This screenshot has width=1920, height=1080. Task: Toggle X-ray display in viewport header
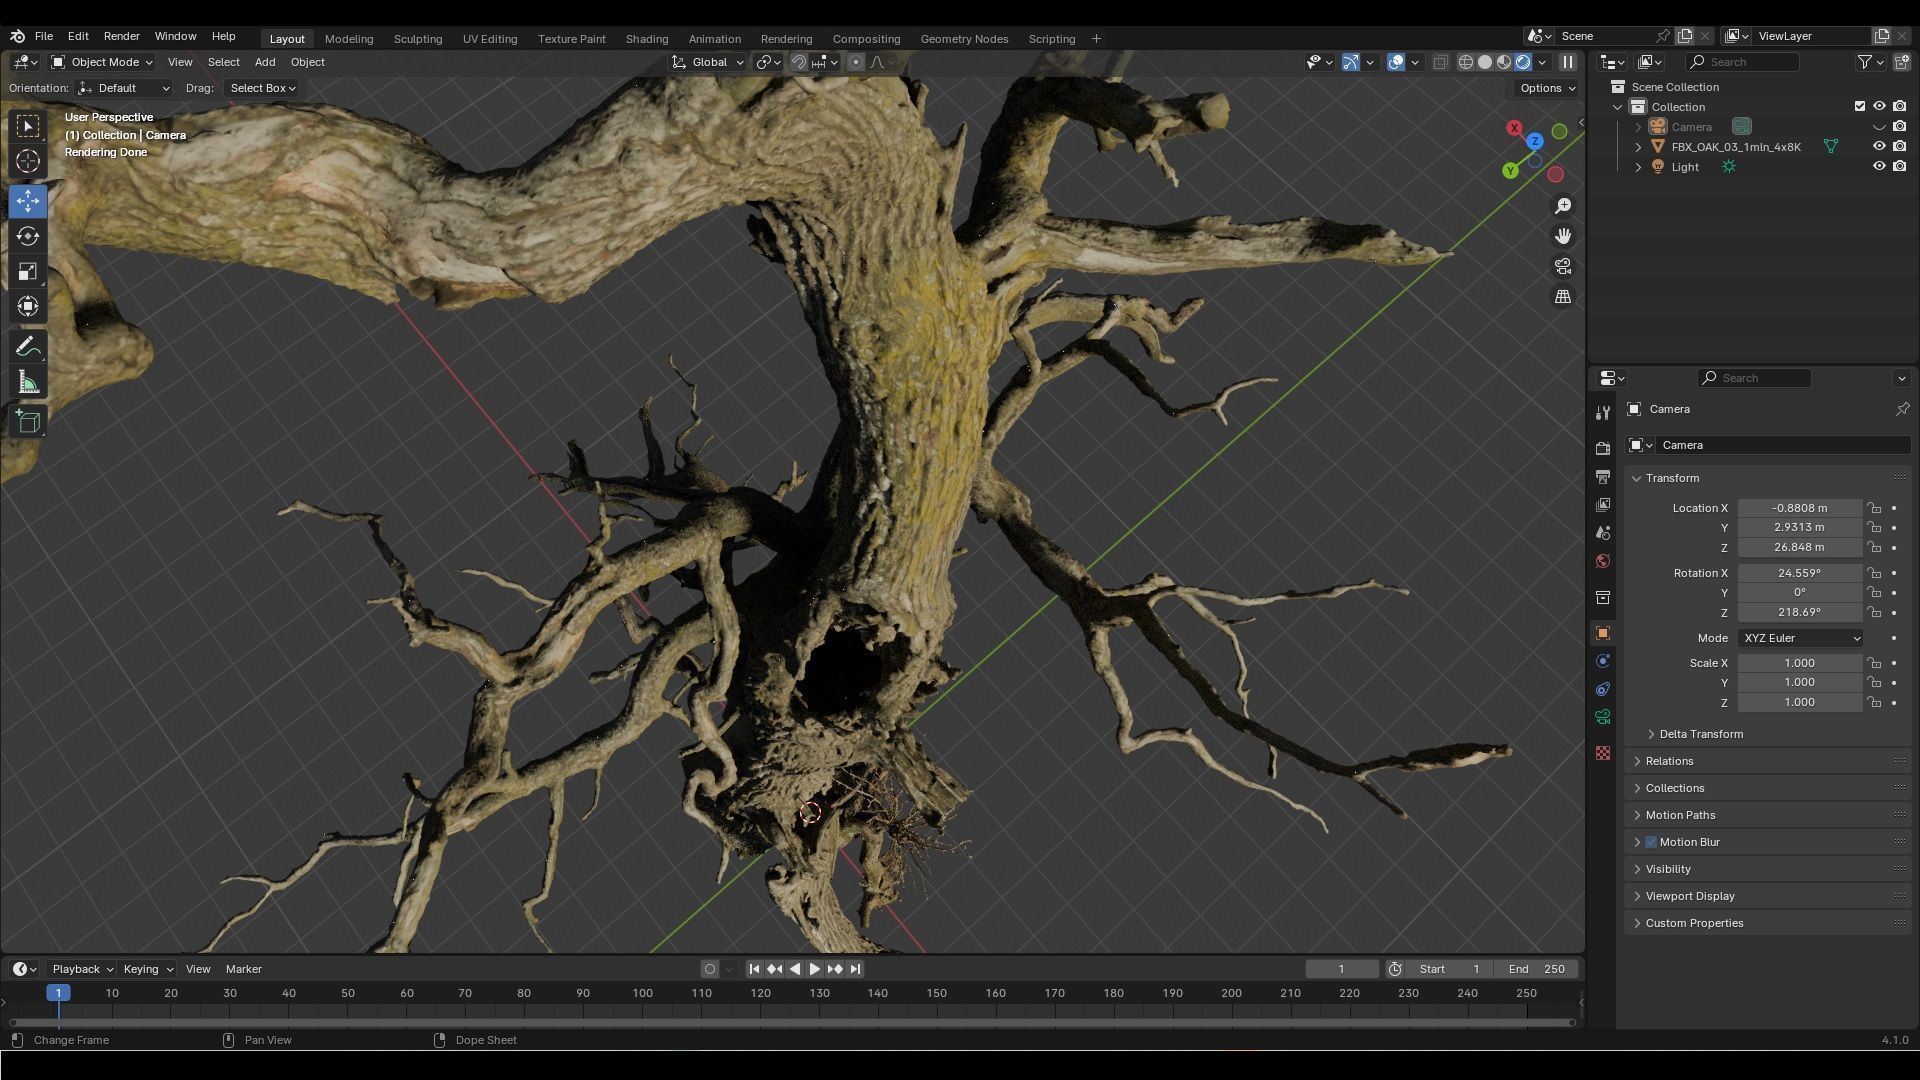[x=1440, y=62]
